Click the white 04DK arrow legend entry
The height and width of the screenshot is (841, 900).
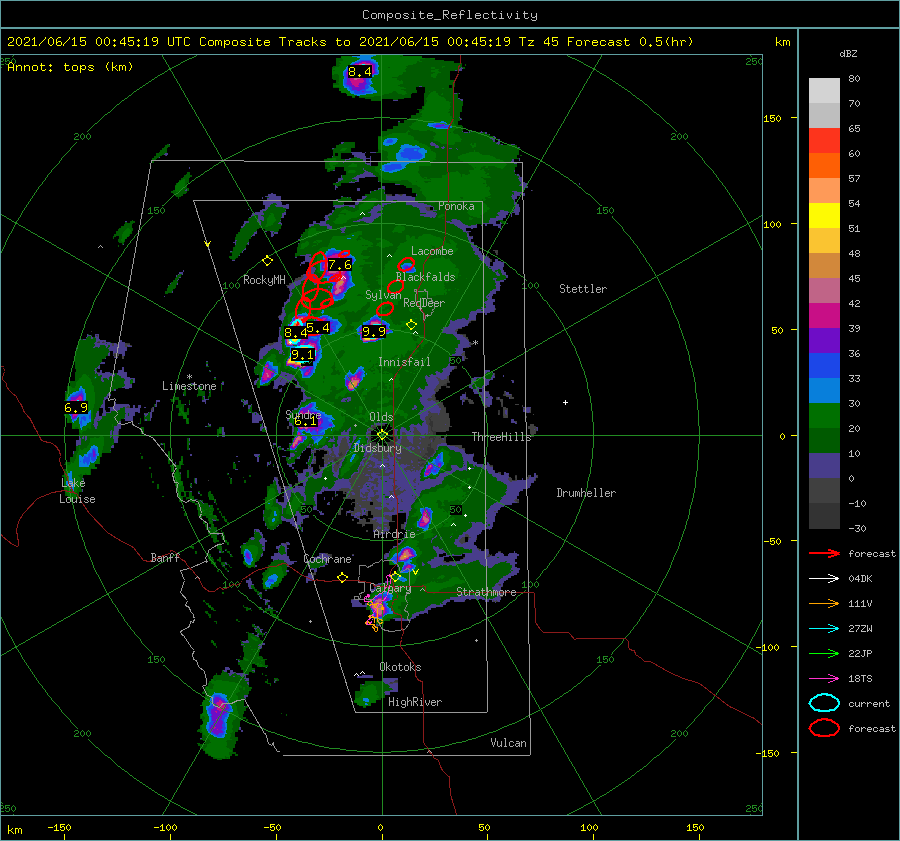point(824,579)
